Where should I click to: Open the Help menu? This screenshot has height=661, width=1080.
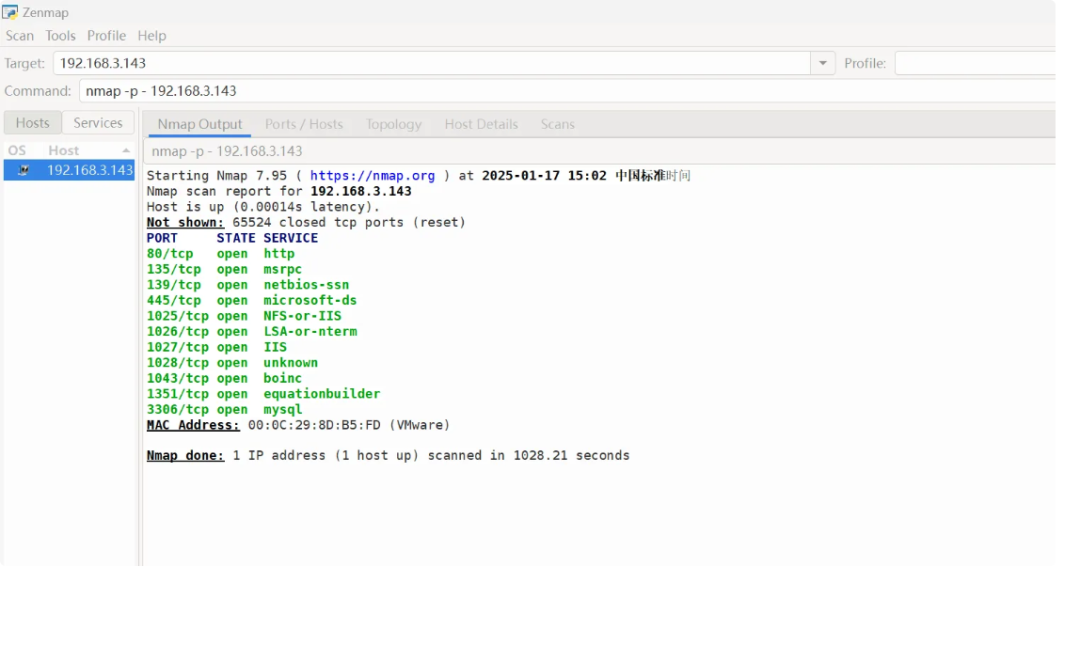[x=152, y=36]
